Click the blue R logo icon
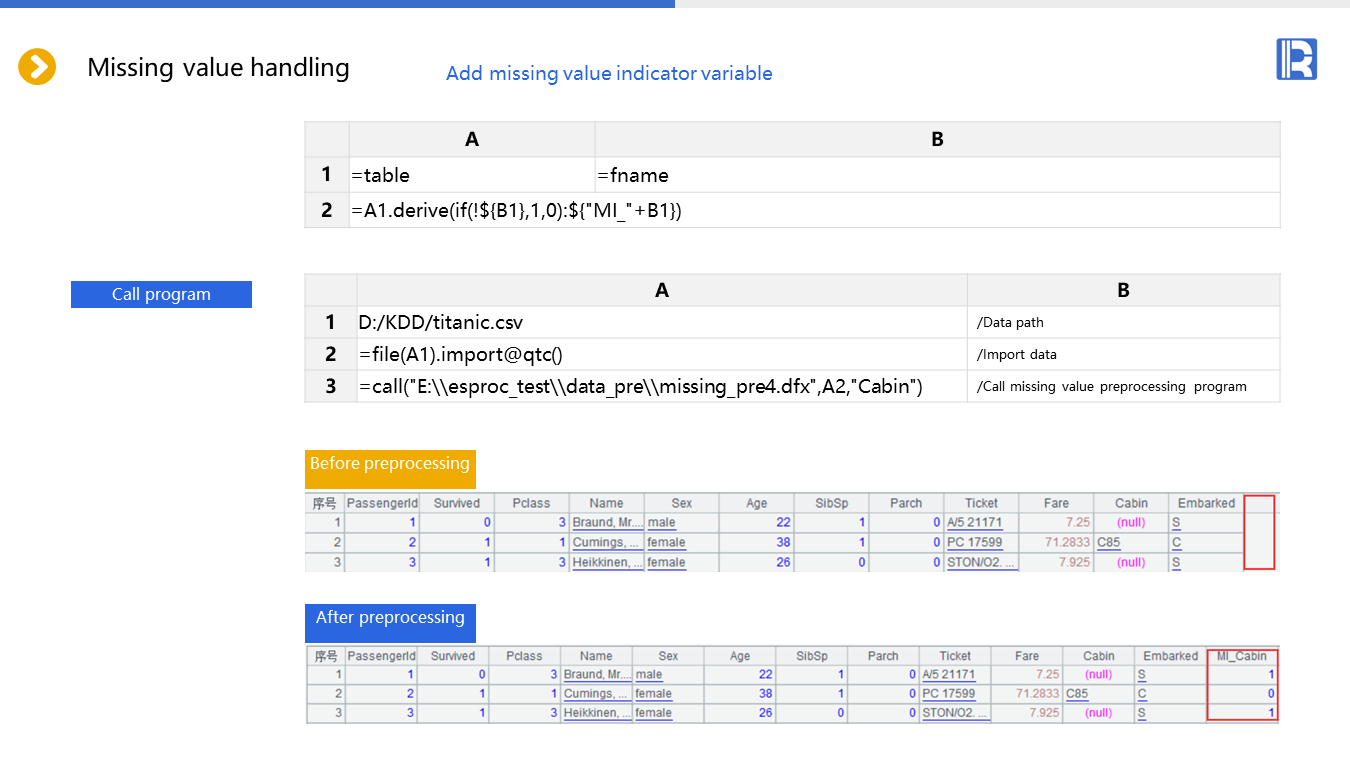 pos(1296,59)
